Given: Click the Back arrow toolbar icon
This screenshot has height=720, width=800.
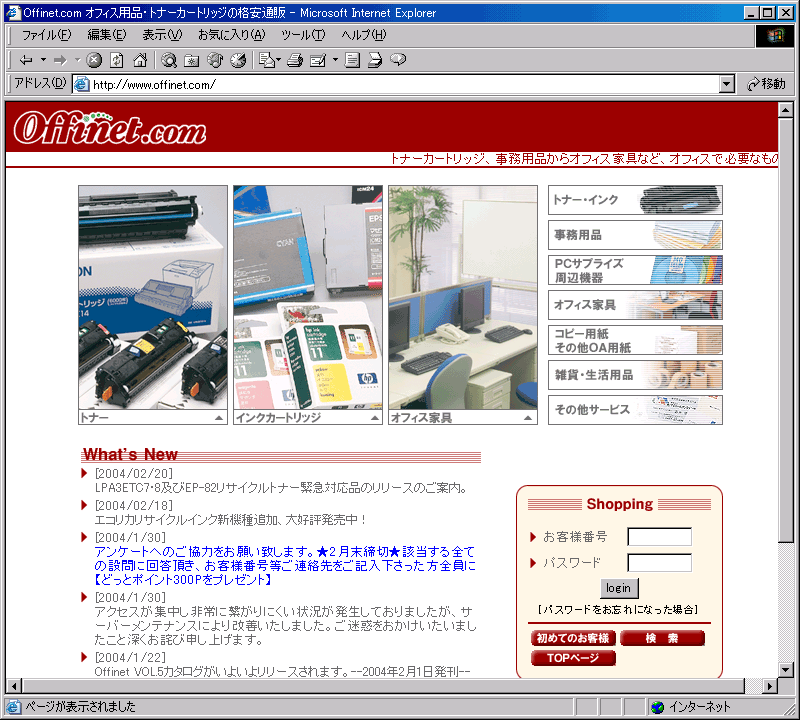Looking at the screenshot, I should pyautogui.click(x=26, y=60).
